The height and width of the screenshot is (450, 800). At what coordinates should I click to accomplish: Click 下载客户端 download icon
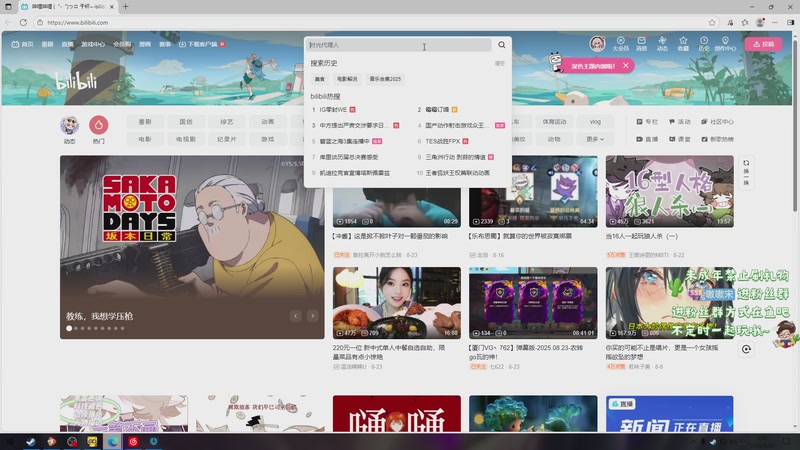tap(182, 44)
